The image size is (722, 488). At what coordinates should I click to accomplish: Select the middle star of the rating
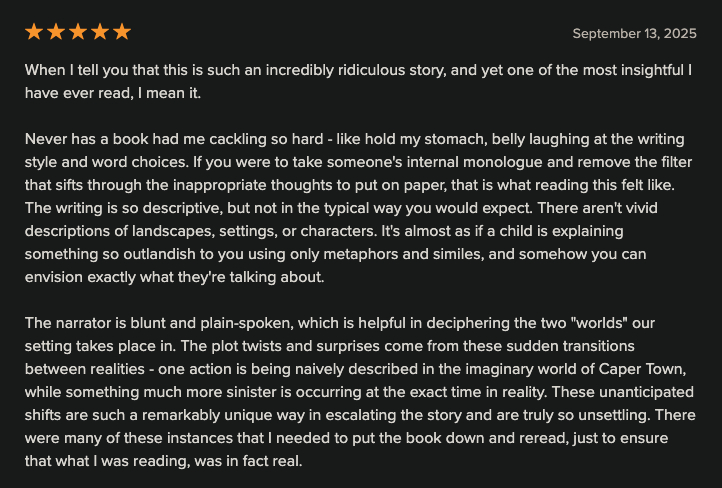click(x=78, y=32)
